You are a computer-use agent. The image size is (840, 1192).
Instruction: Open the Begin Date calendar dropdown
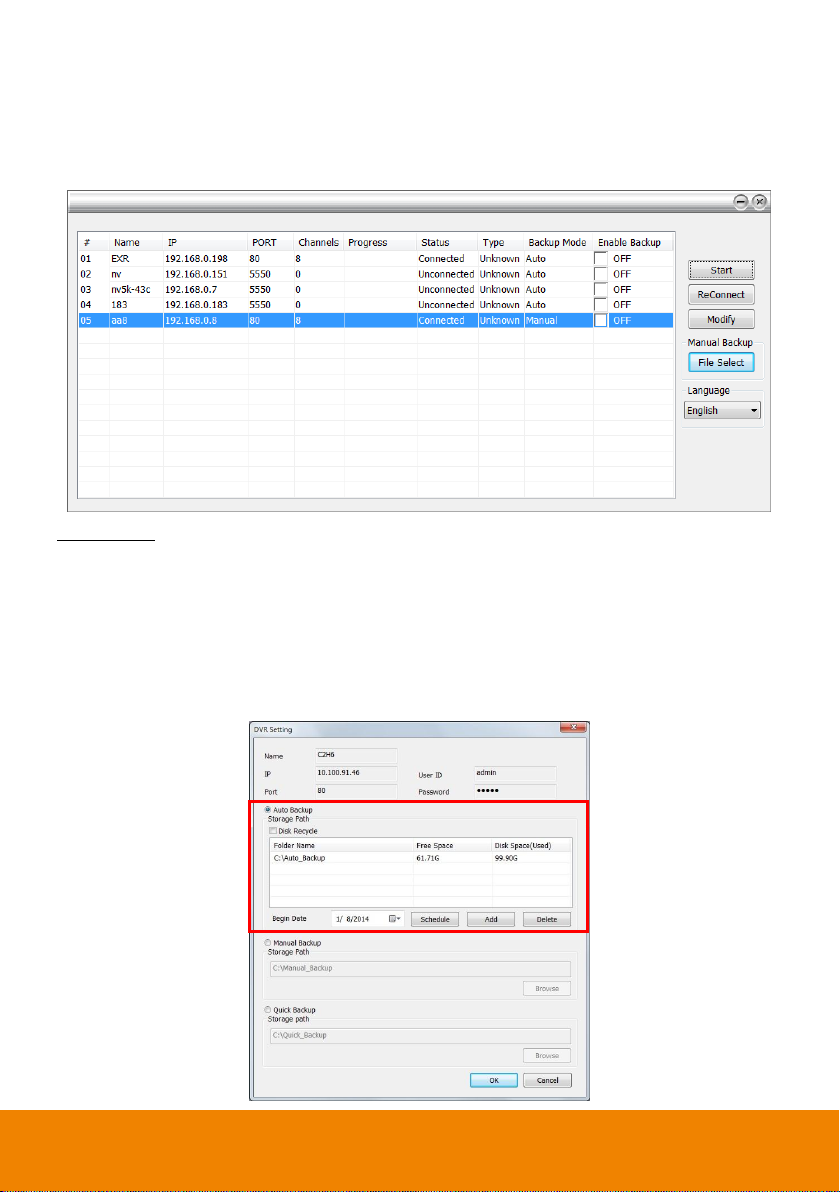(x=395, y=919)
